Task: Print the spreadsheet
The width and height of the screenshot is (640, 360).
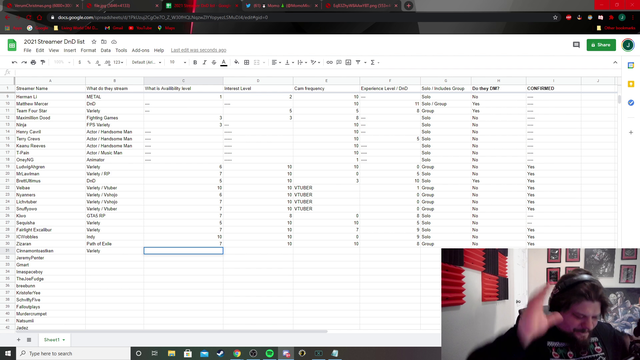Action: pyautogui.click(x=33, y=62)
